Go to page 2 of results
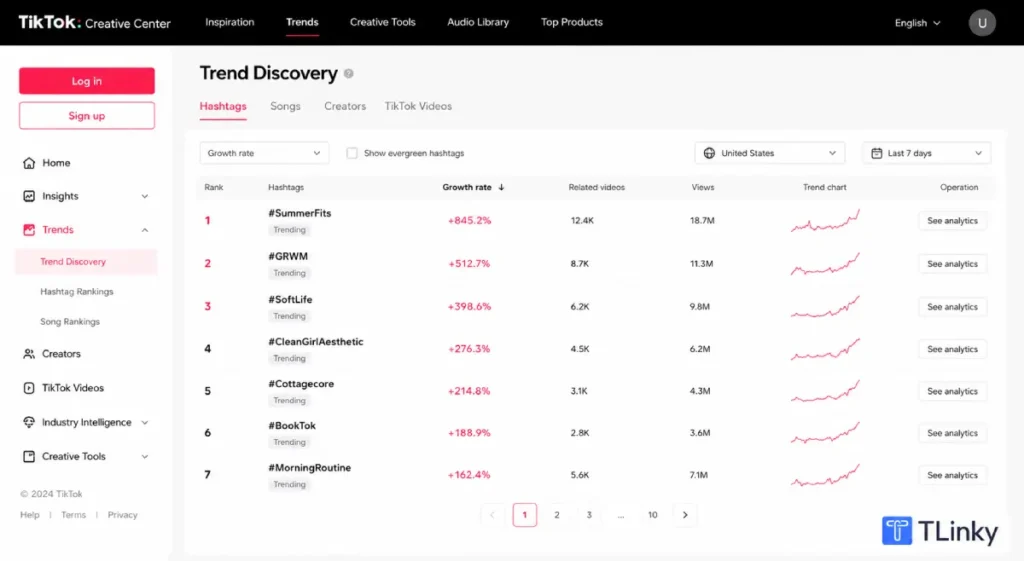The image size is (1024, 561). point(556,515)
